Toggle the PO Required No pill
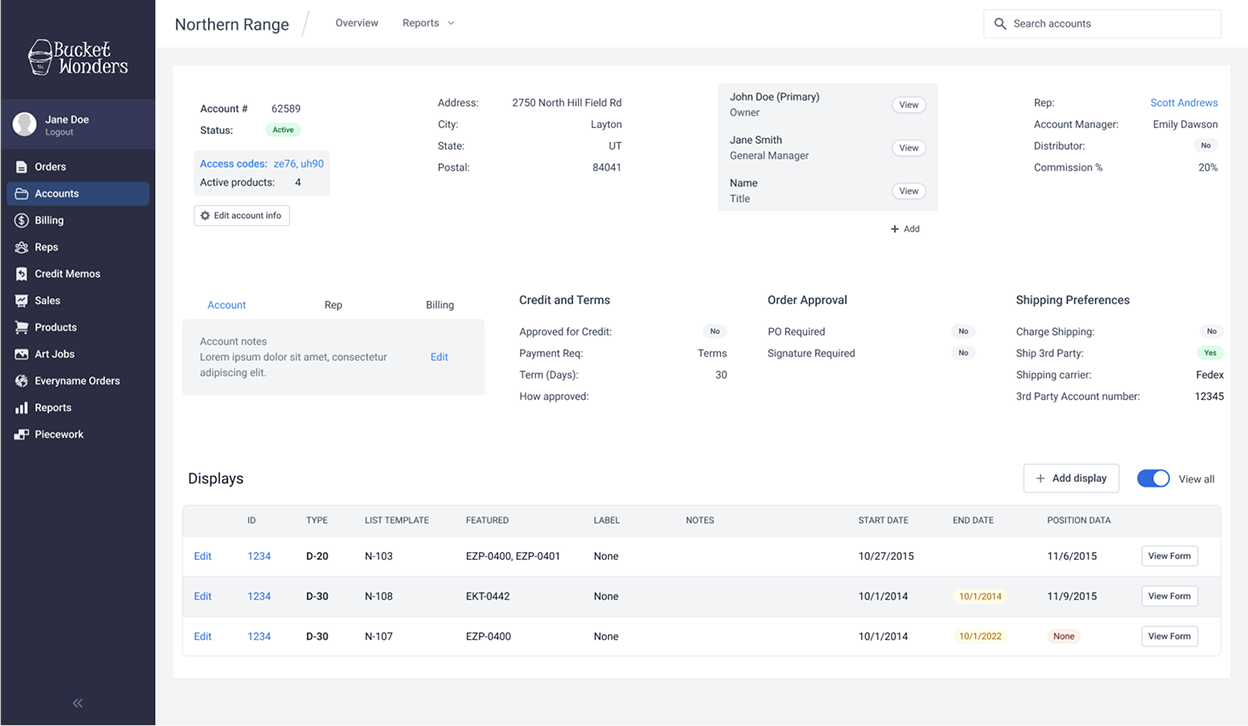Screen dimensions: 1248x726 pos(963,332)
